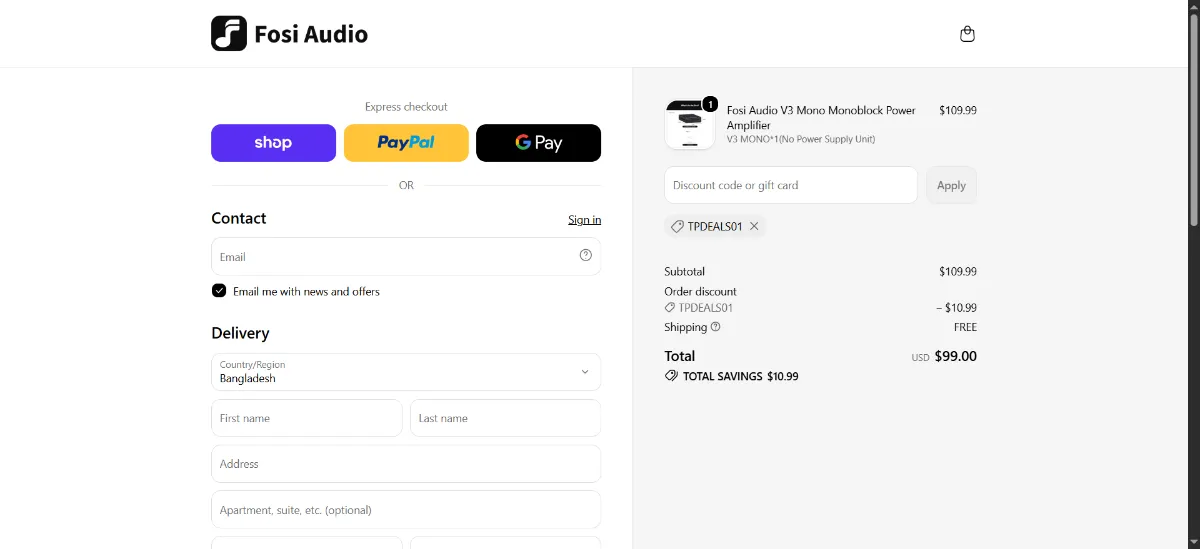Viewport: 1200px width, 549px height.
Task: Click the TOTAL SAVINGS $10.99 text
Action: (x=740, y=377)
